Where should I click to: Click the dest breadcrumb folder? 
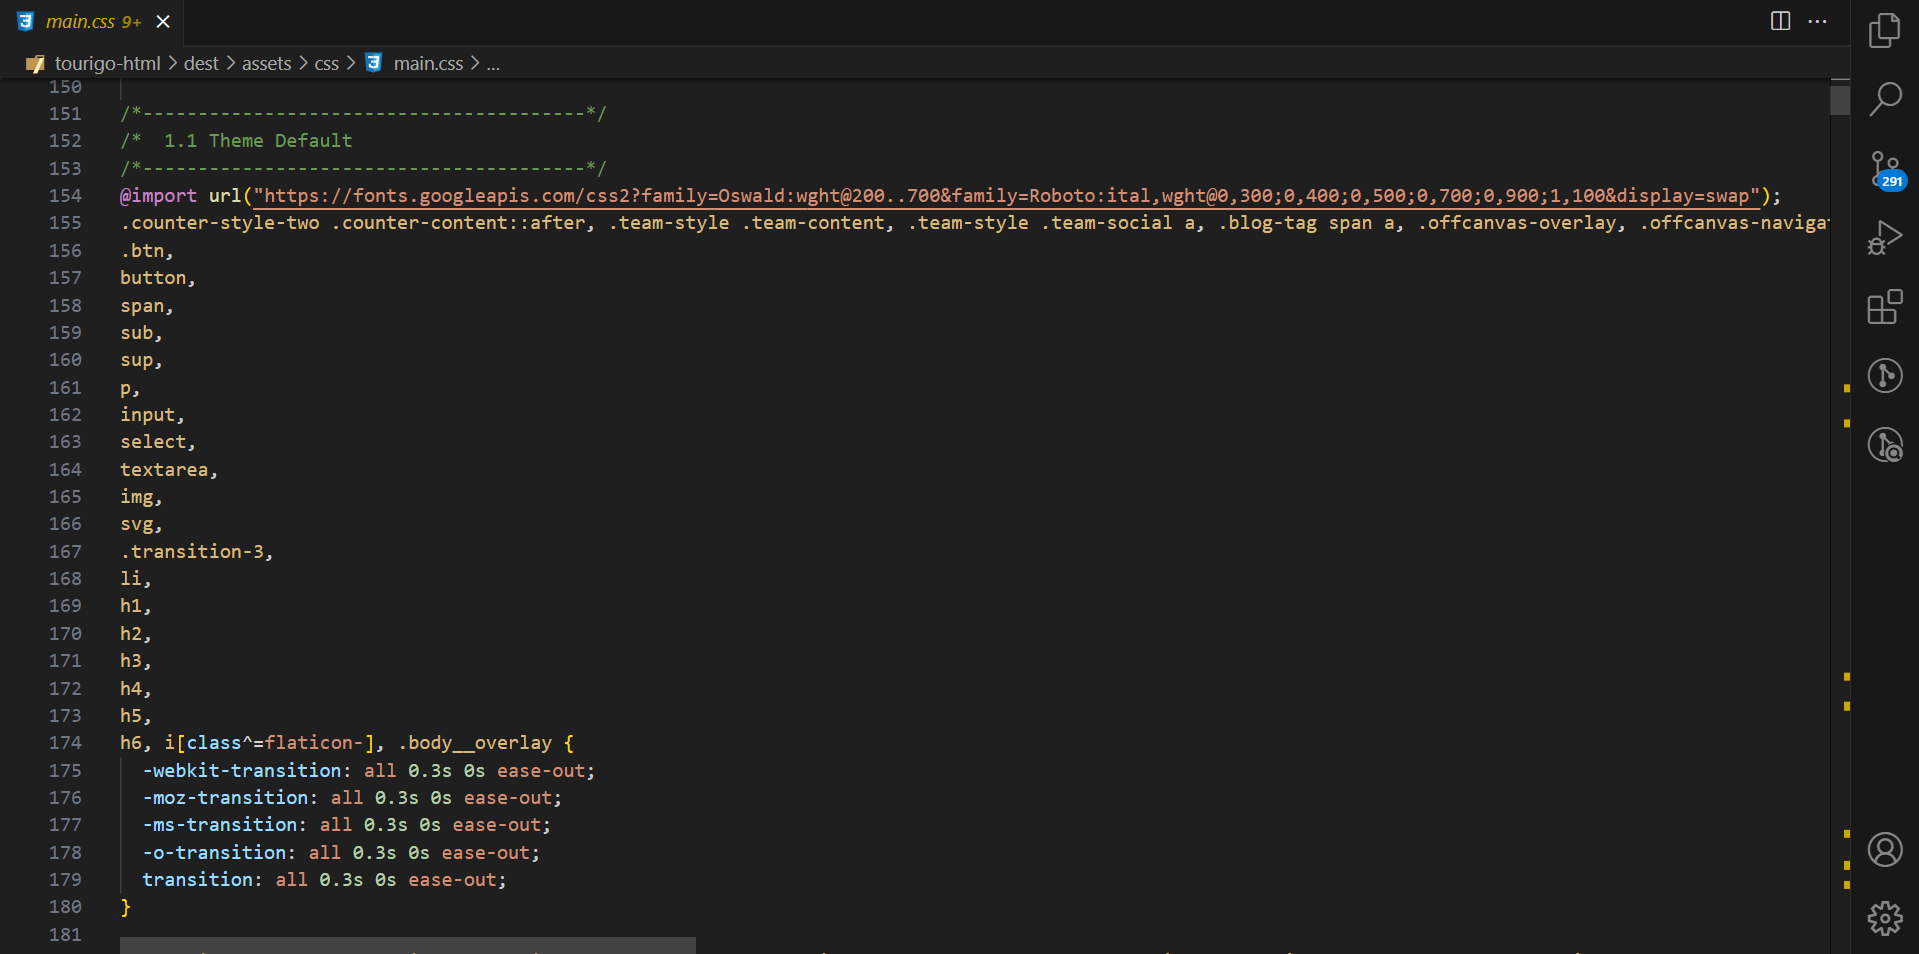click(201, 63)
